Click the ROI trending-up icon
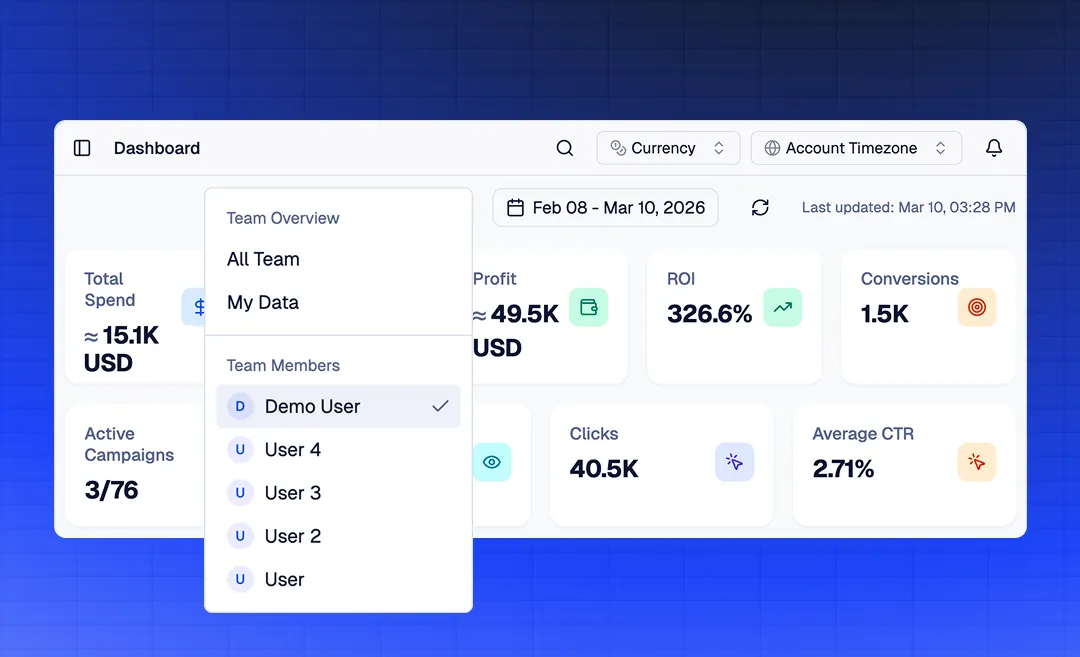 point(782,307)
